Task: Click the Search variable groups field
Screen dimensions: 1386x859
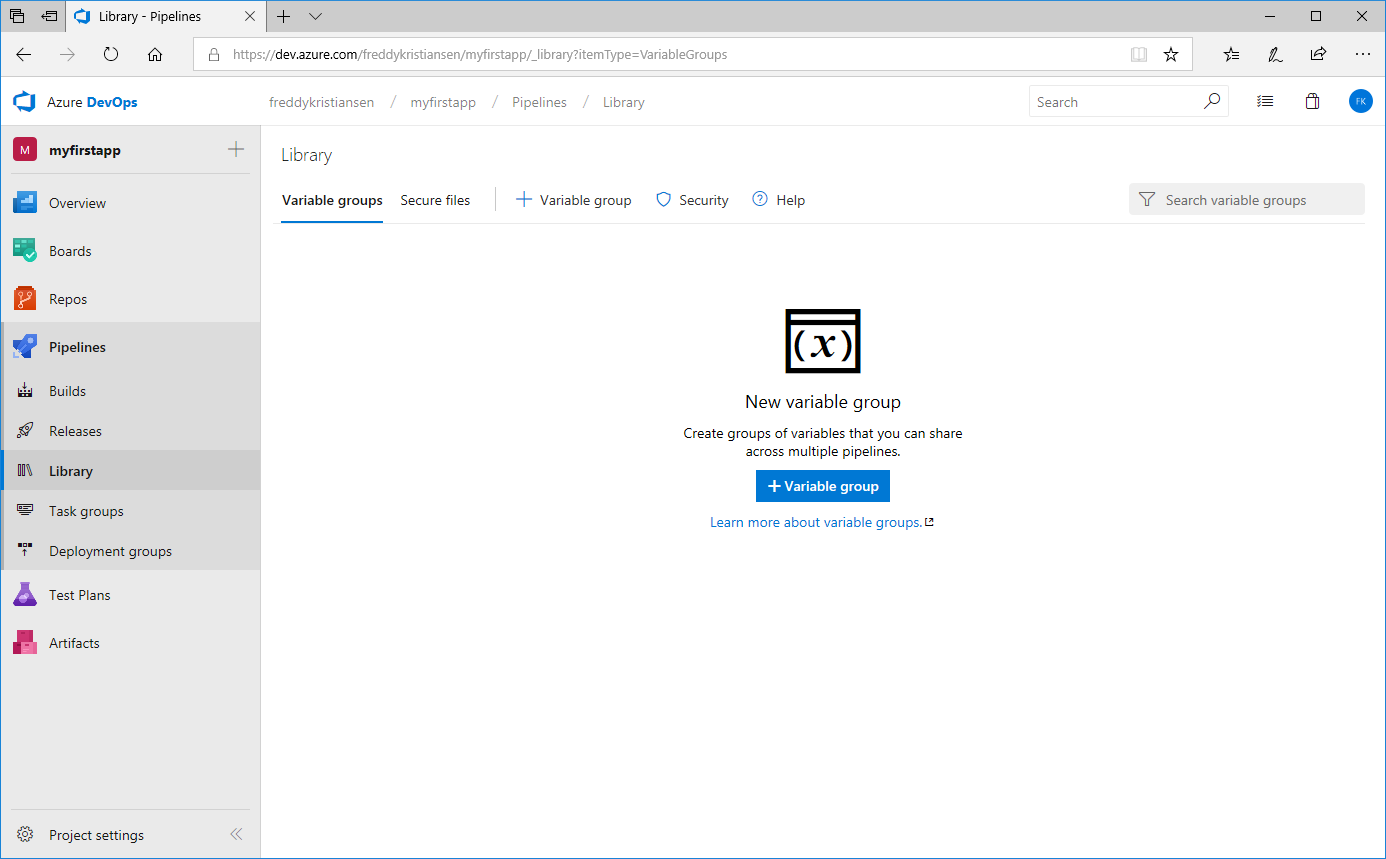Action: pyautogui.click(x=1246, y=200)
